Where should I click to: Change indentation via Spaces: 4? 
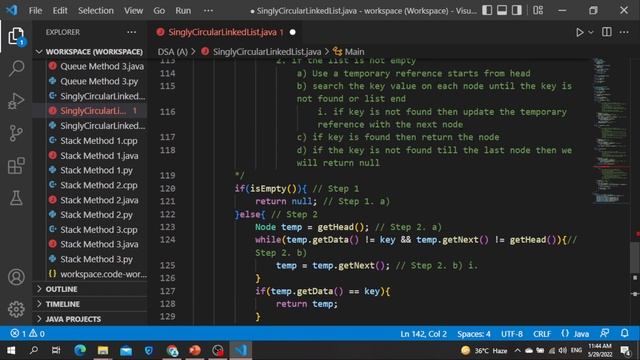pyautogui.click(x=473, y=334)
